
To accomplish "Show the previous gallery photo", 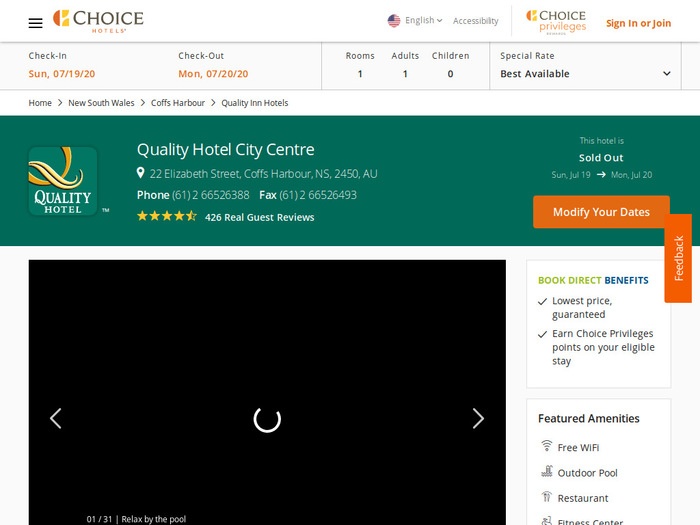I will (x=56, y=419).
